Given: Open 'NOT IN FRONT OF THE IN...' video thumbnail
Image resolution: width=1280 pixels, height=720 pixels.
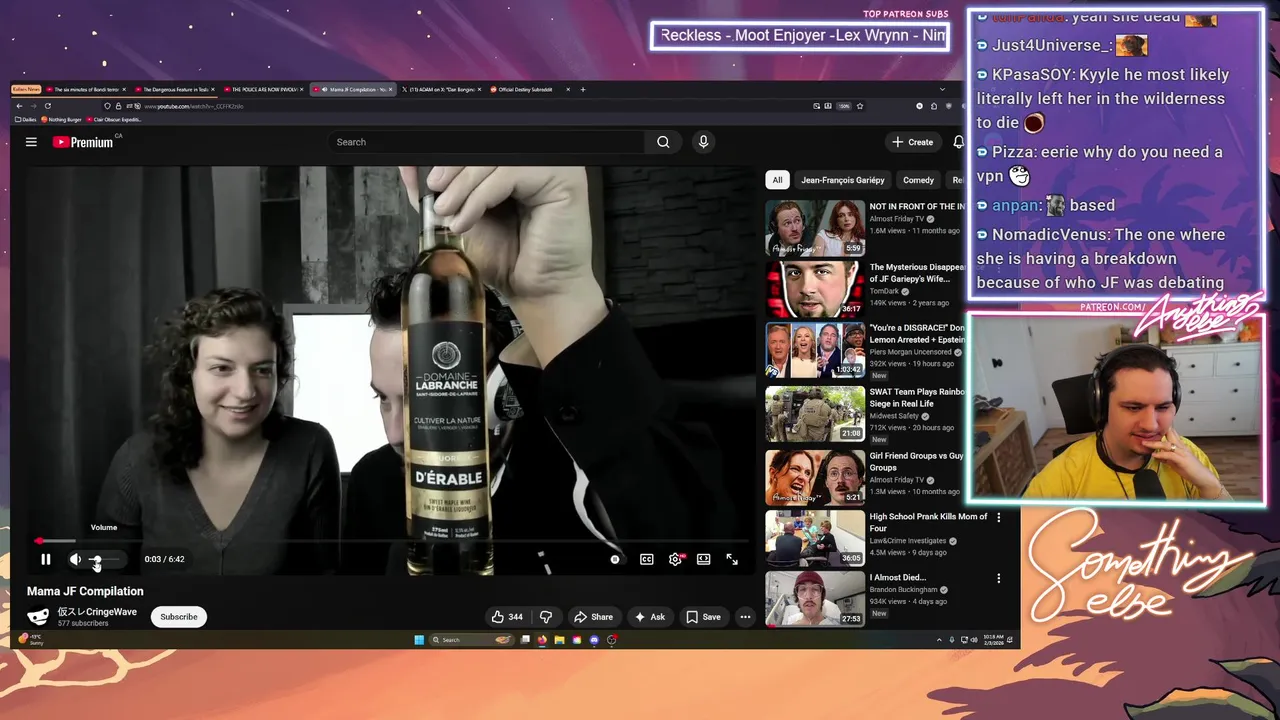Looking at the screenshot, I should pos(815,228).
